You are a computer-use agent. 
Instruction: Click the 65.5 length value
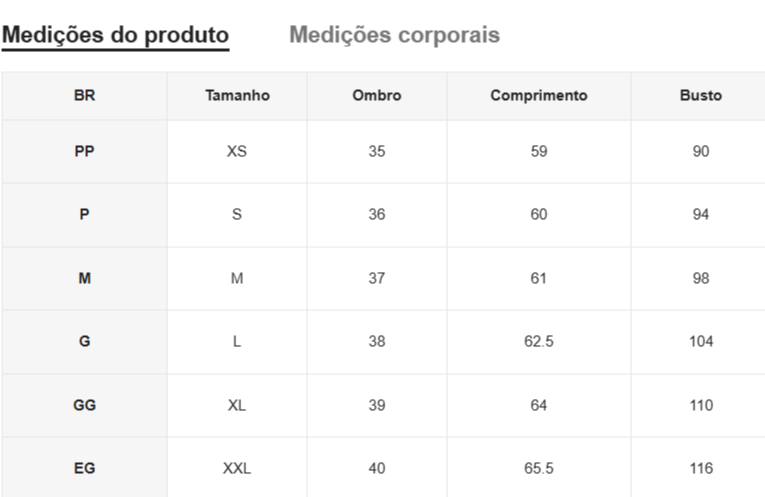538,469
